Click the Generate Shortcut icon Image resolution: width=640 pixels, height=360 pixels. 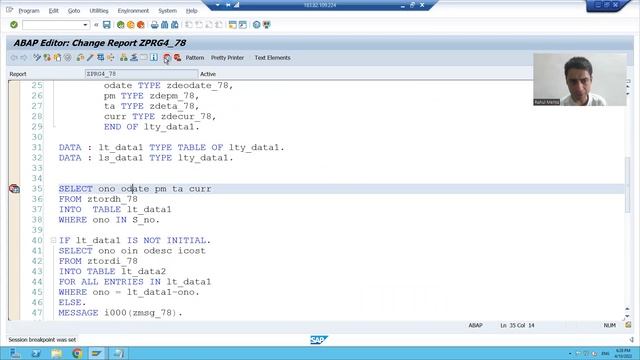tap(243, 25)
